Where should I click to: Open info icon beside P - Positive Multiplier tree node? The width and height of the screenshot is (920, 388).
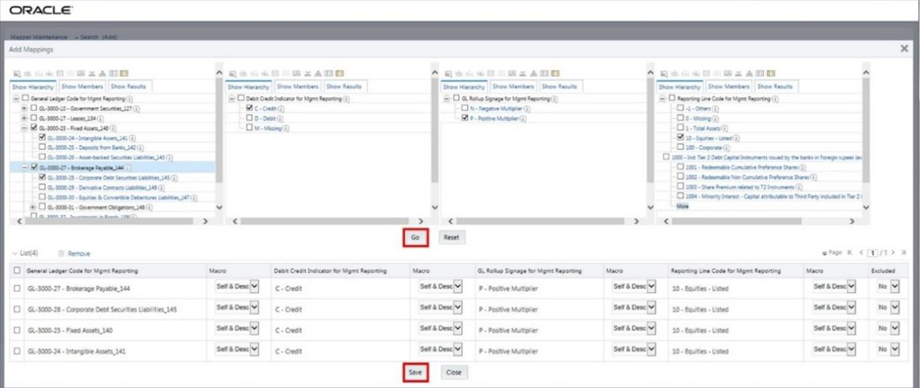[522, 118]
